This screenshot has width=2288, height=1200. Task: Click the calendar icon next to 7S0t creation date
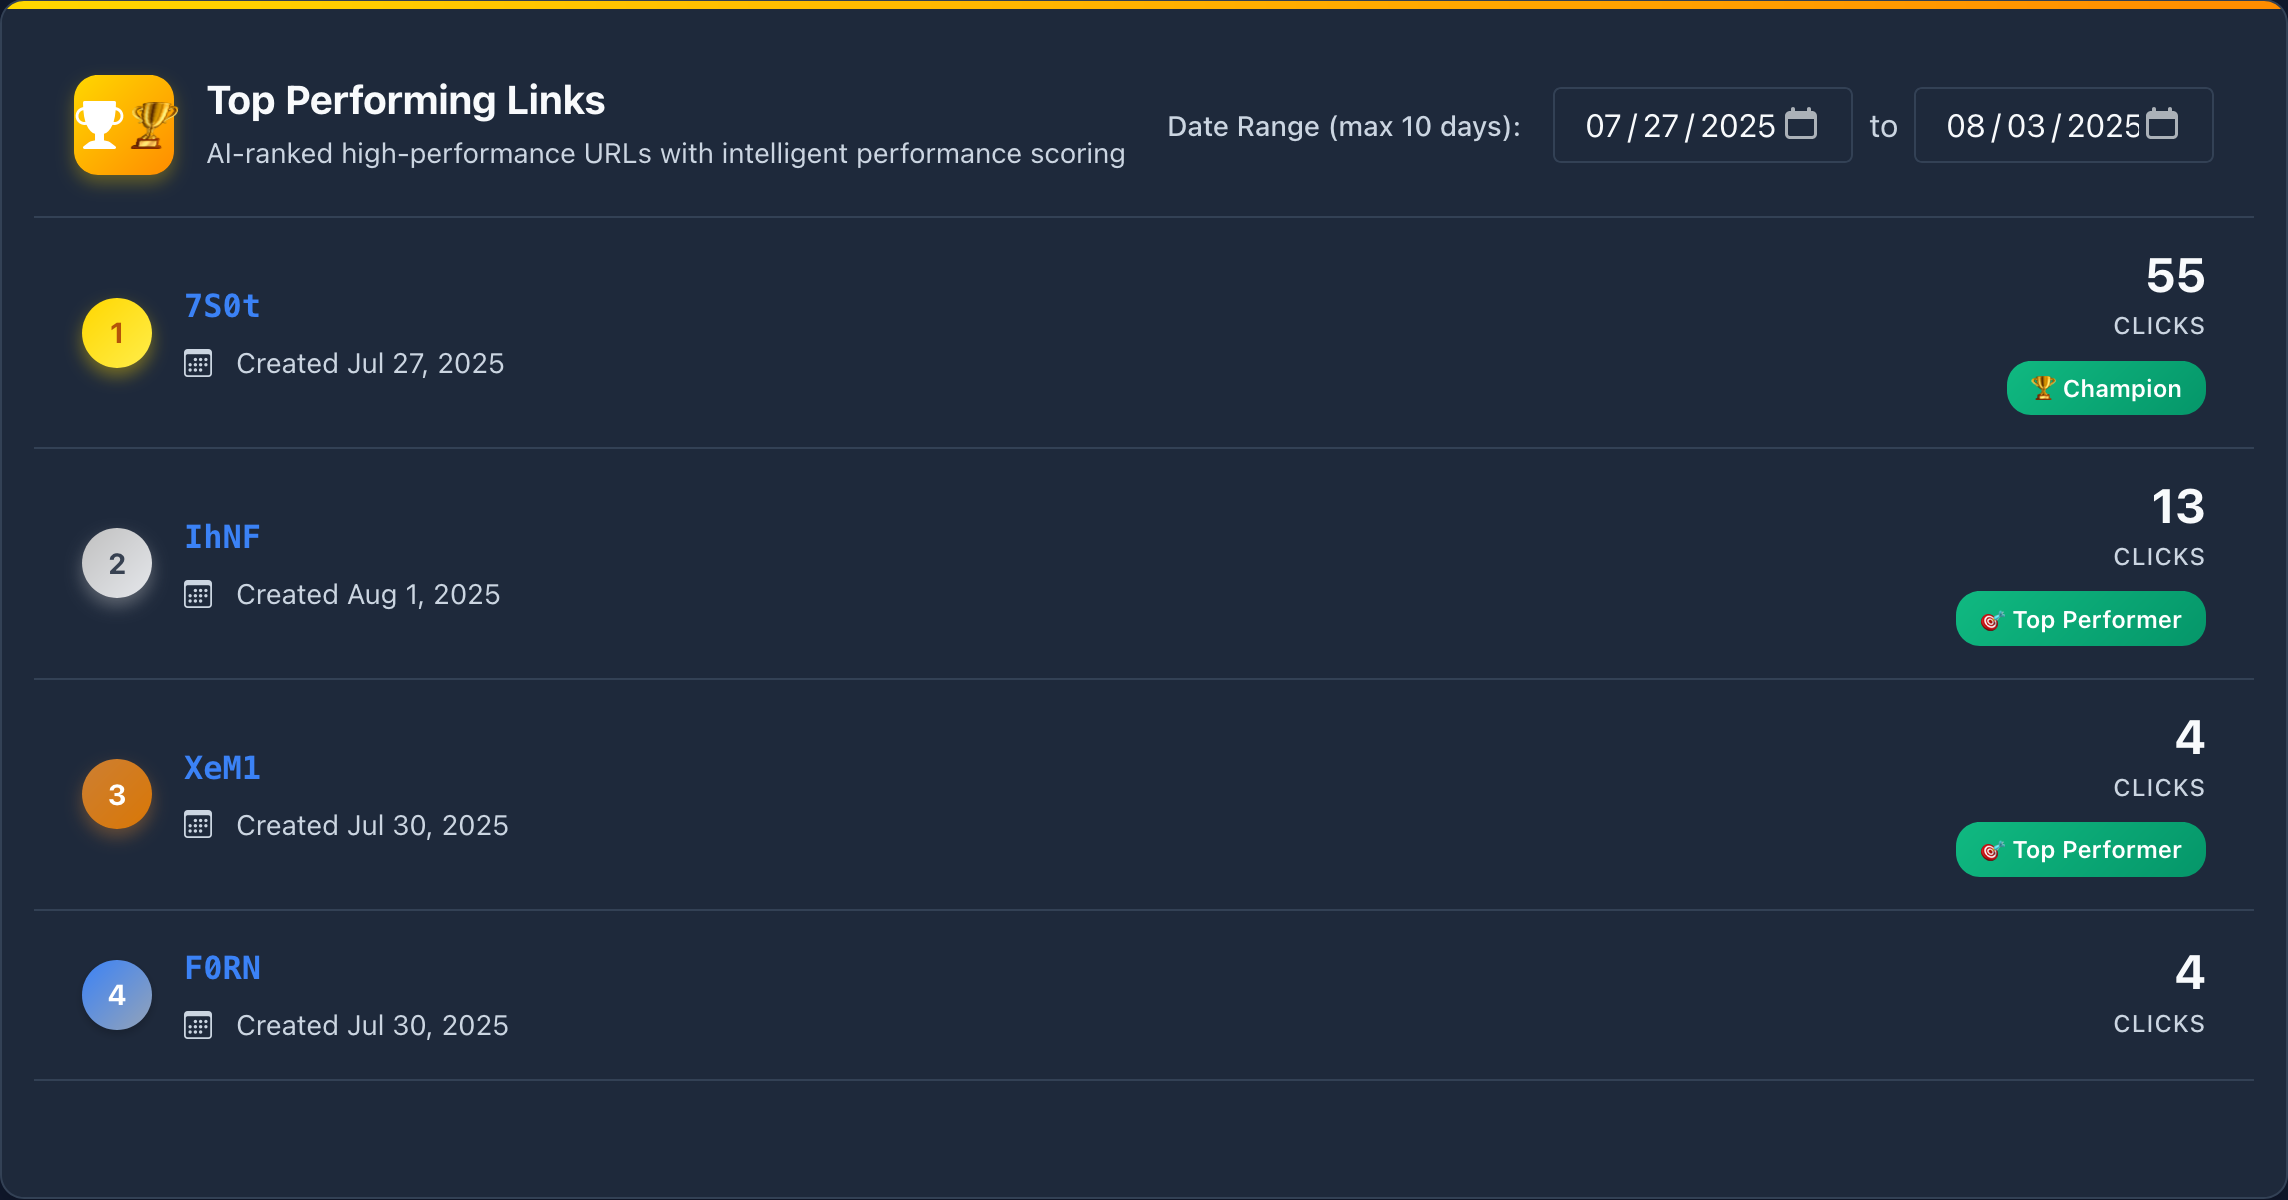(x=198, y=363)
